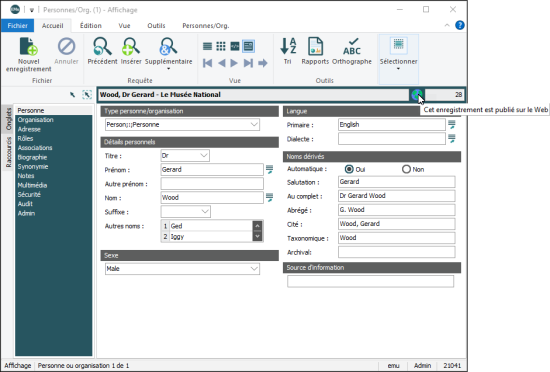
Task: Open quick access toolbar dropdown
Action: tap(32, 10)
